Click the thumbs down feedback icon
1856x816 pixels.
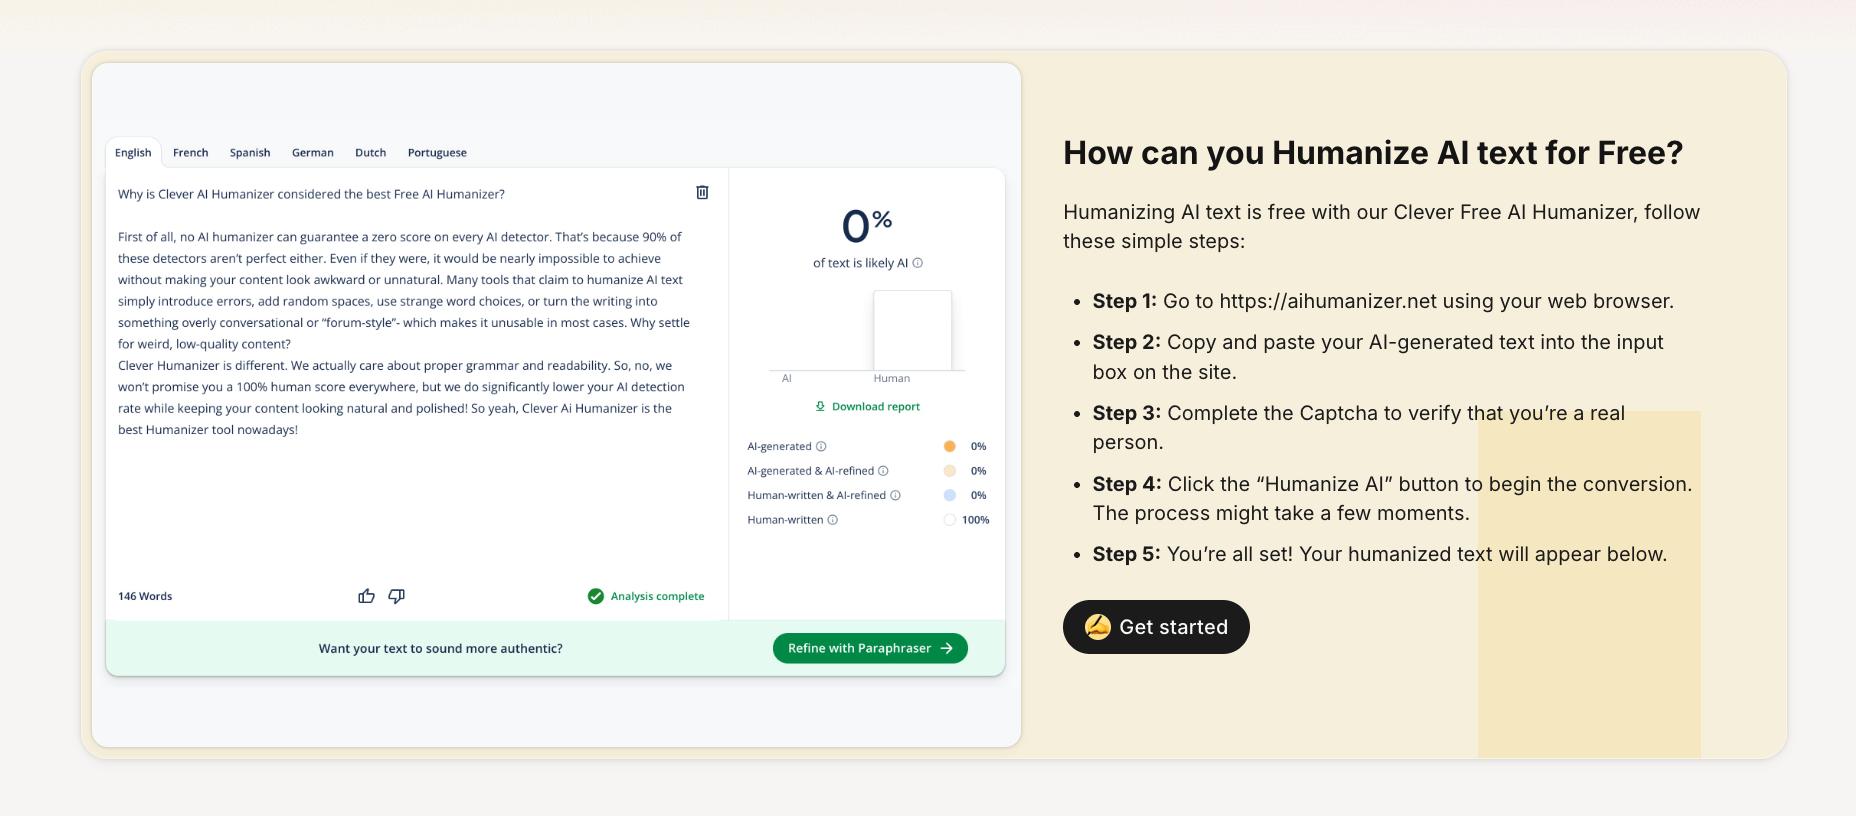click(x=396, y=596)
